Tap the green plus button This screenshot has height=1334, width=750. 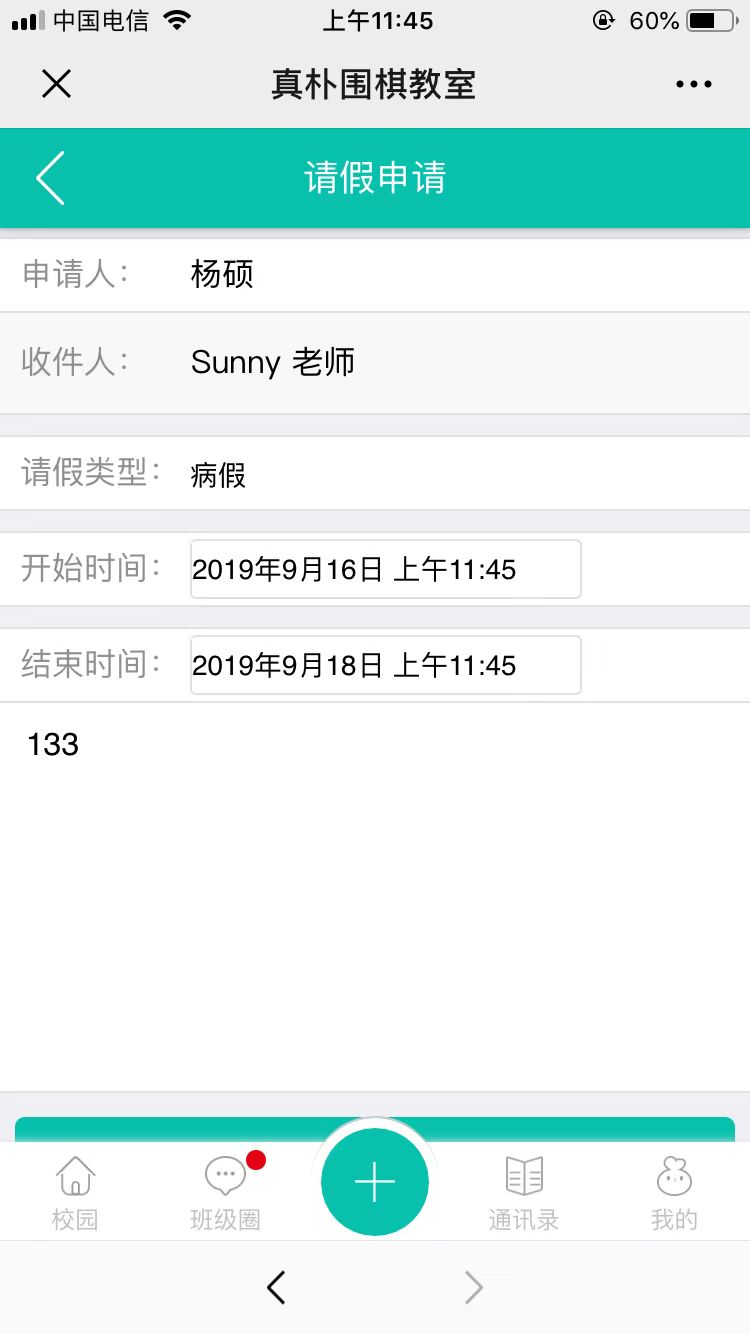point(375,1182)
